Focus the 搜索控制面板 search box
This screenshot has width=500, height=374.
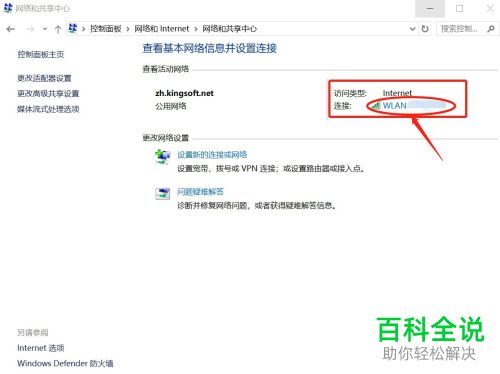(468, 29)
